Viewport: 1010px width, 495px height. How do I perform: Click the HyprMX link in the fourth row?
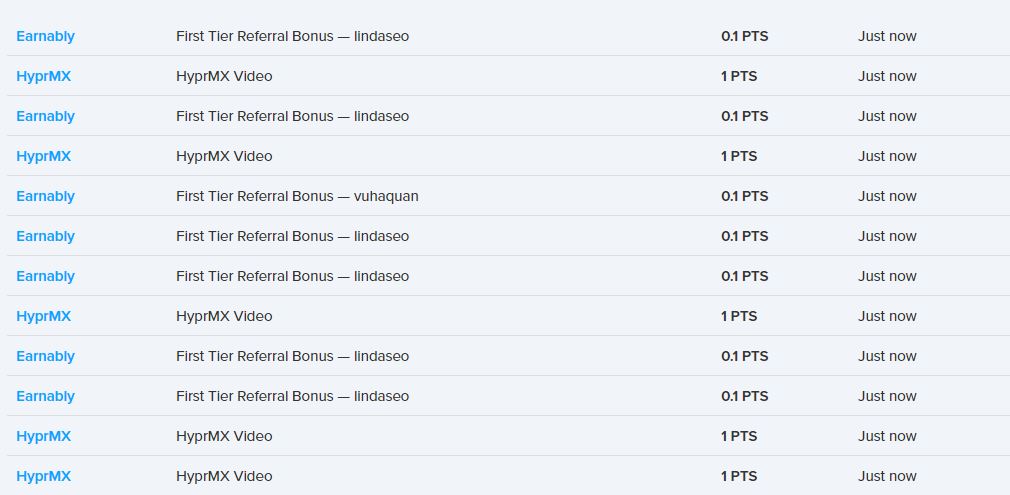coord(43,156)
